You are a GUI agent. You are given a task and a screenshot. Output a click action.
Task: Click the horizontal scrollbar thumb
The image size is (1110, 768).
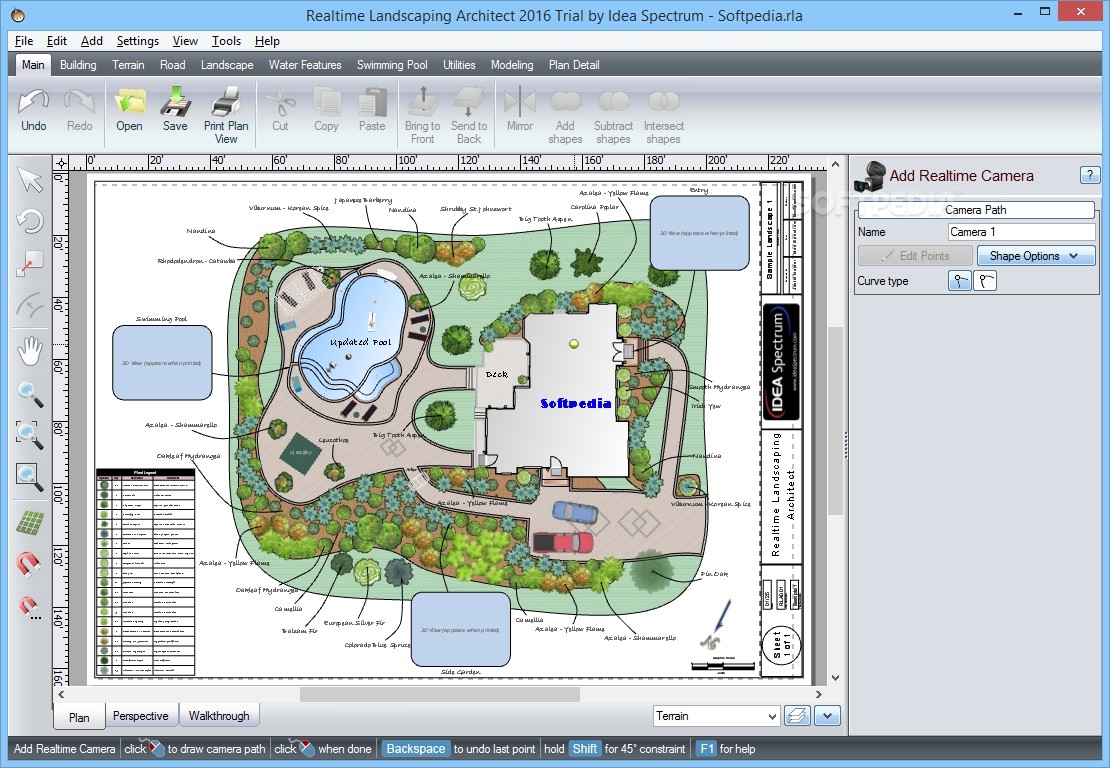439,694
